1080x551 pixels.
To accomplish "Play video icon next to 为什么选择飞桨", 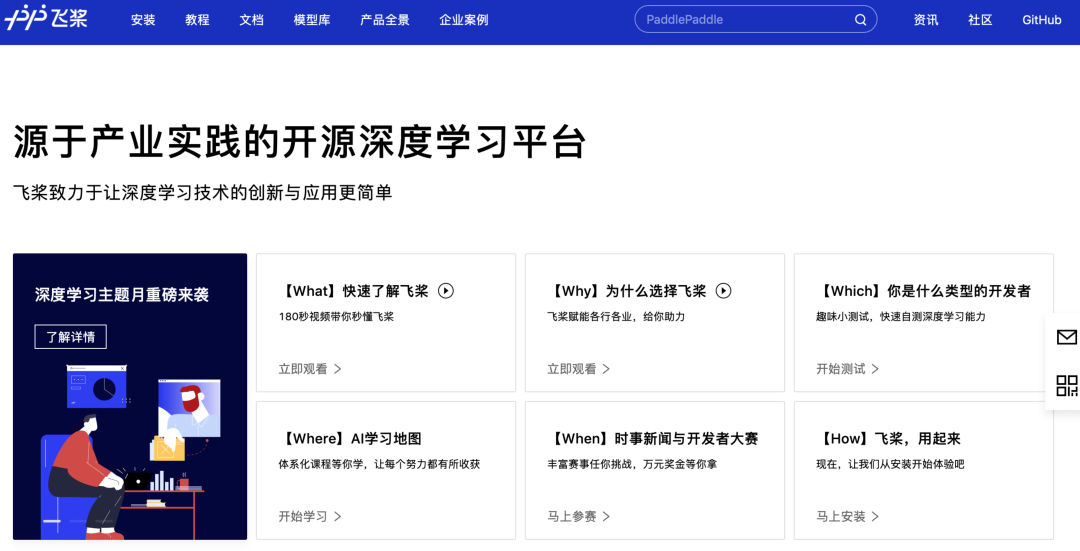I will click(x=723, y=291).
